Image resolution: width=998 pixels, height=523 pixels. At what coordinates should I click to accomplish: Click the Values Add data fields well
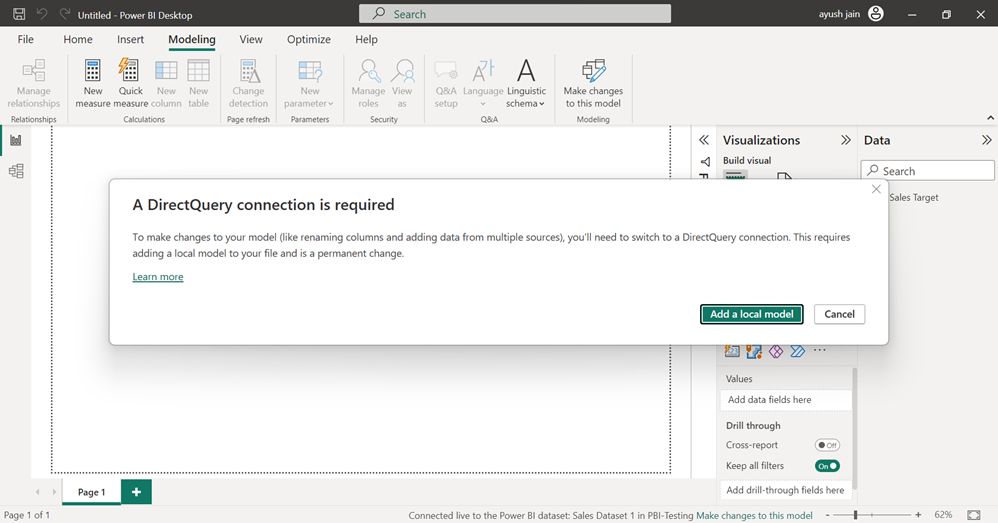click(786, 400)
